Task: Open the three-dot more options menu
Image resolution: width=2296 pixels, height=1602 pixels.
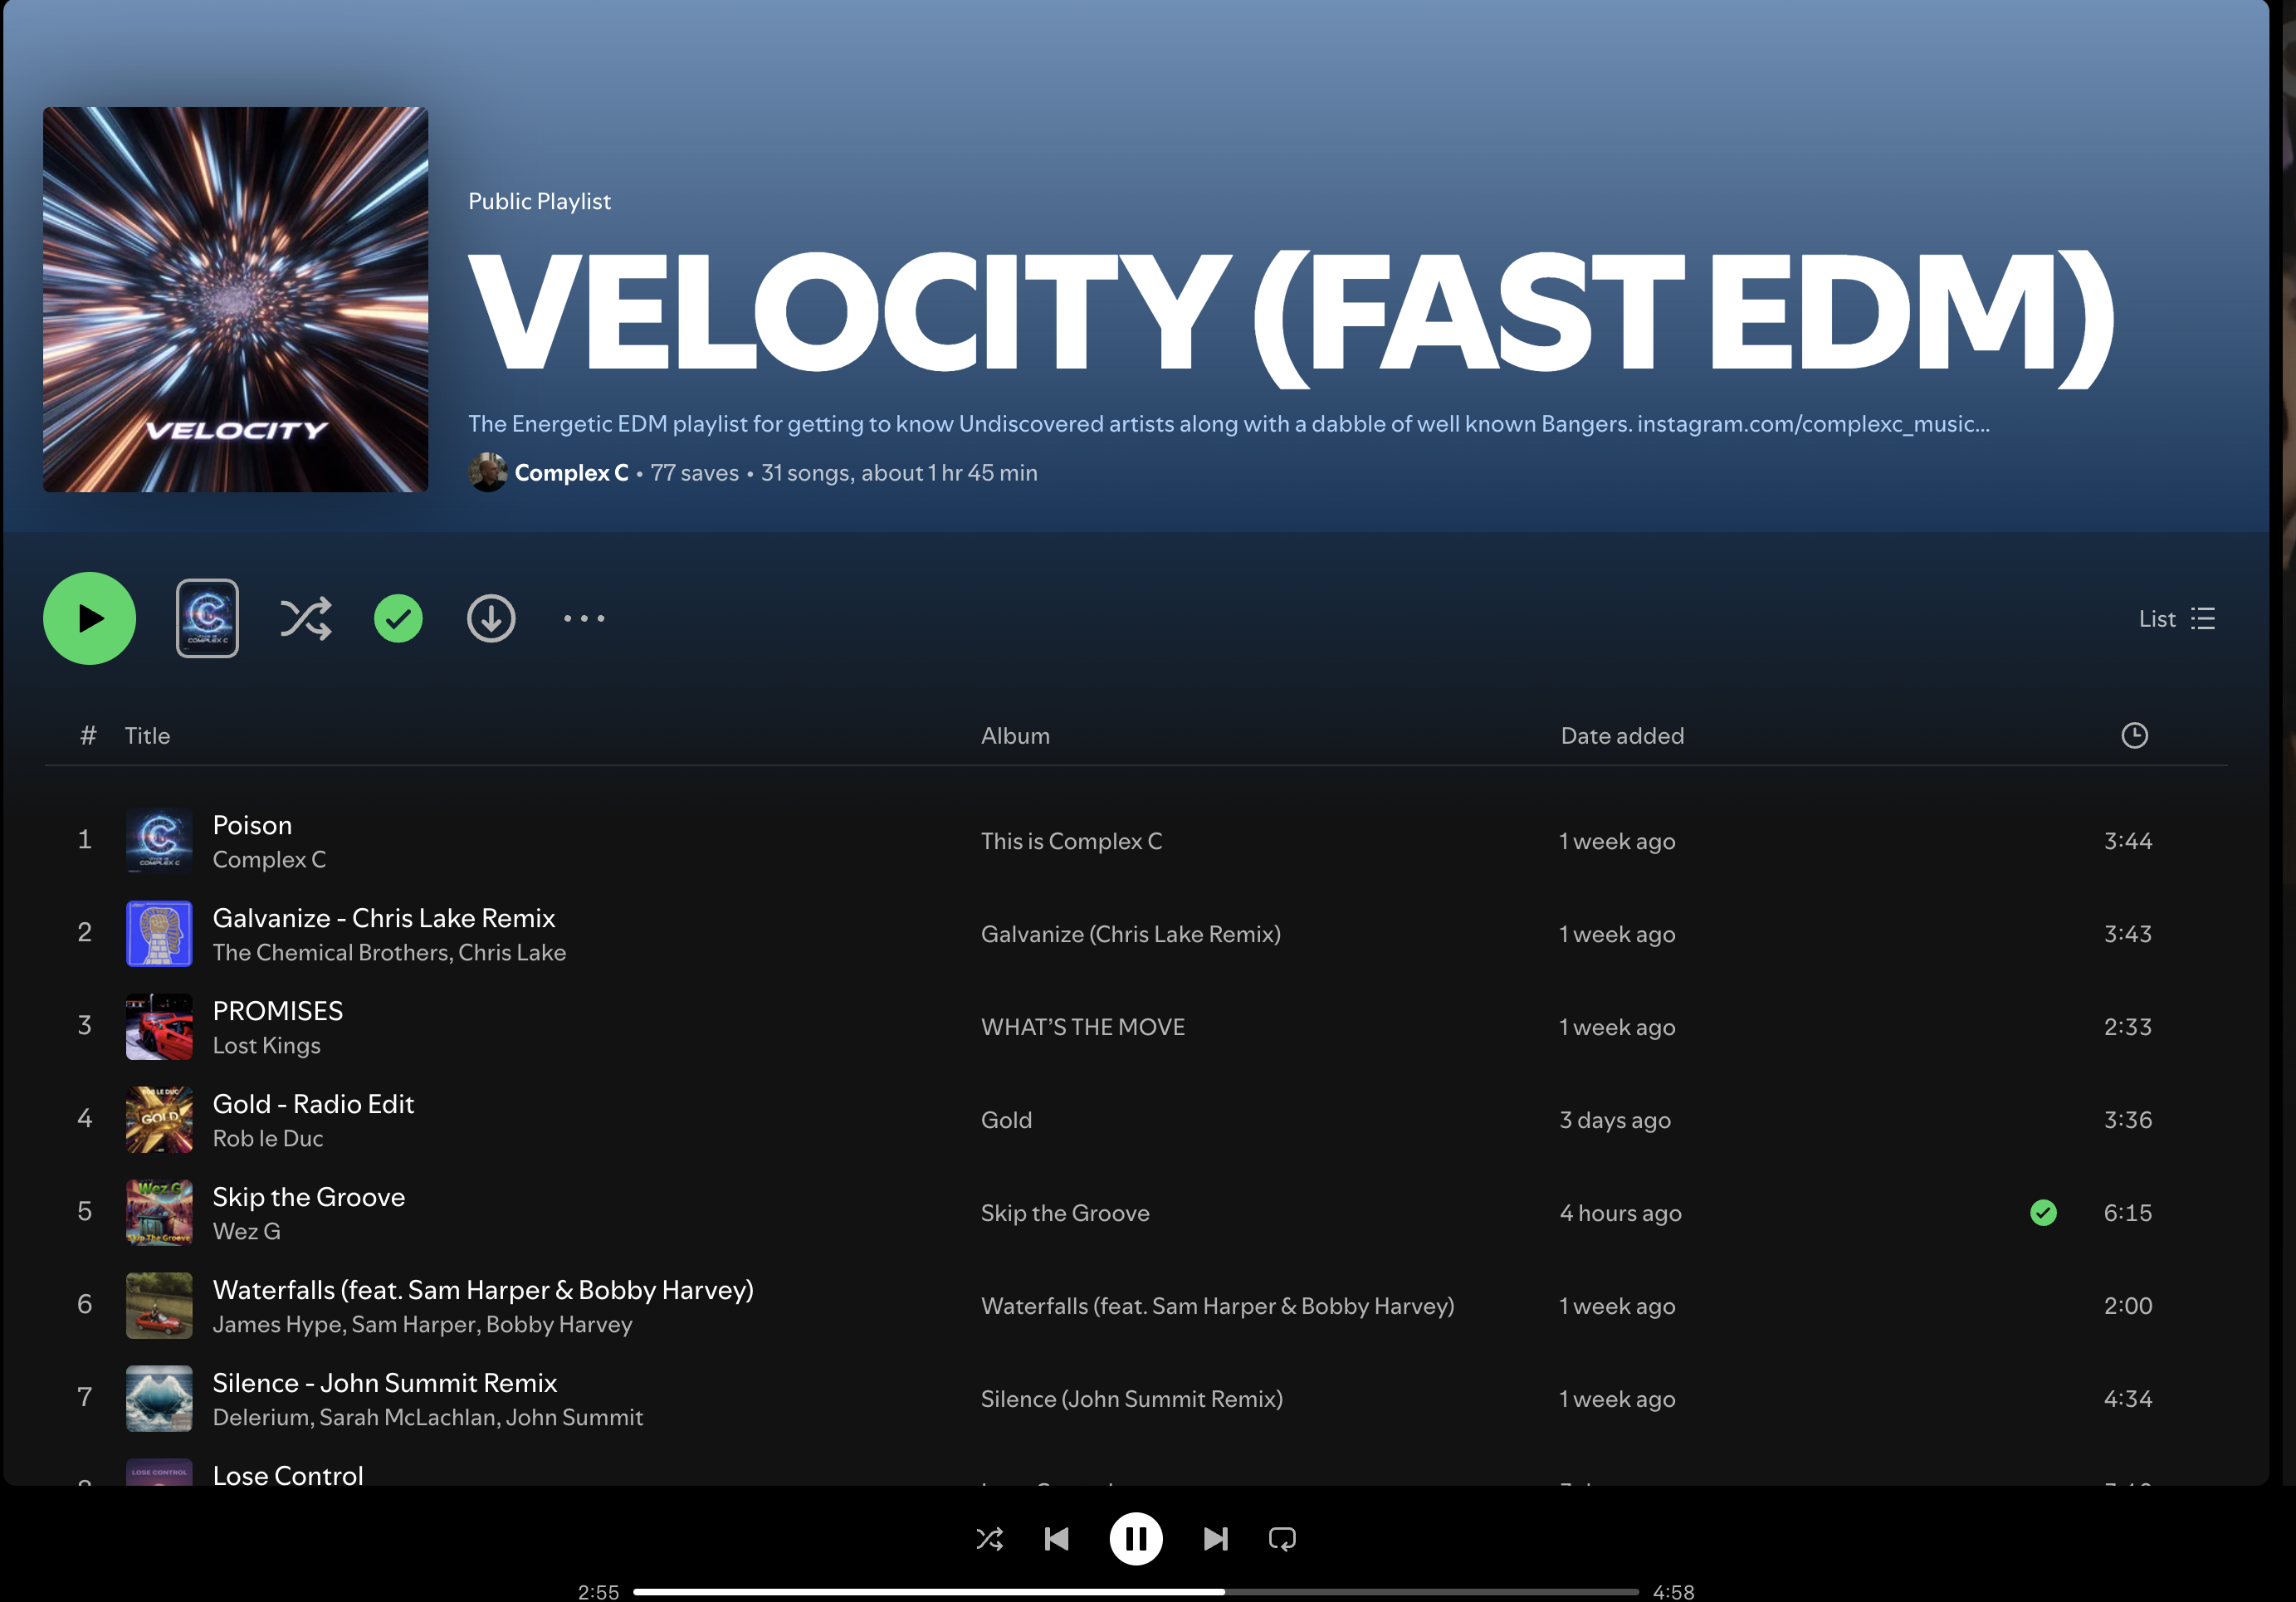Action: click(x=584, y=619)
